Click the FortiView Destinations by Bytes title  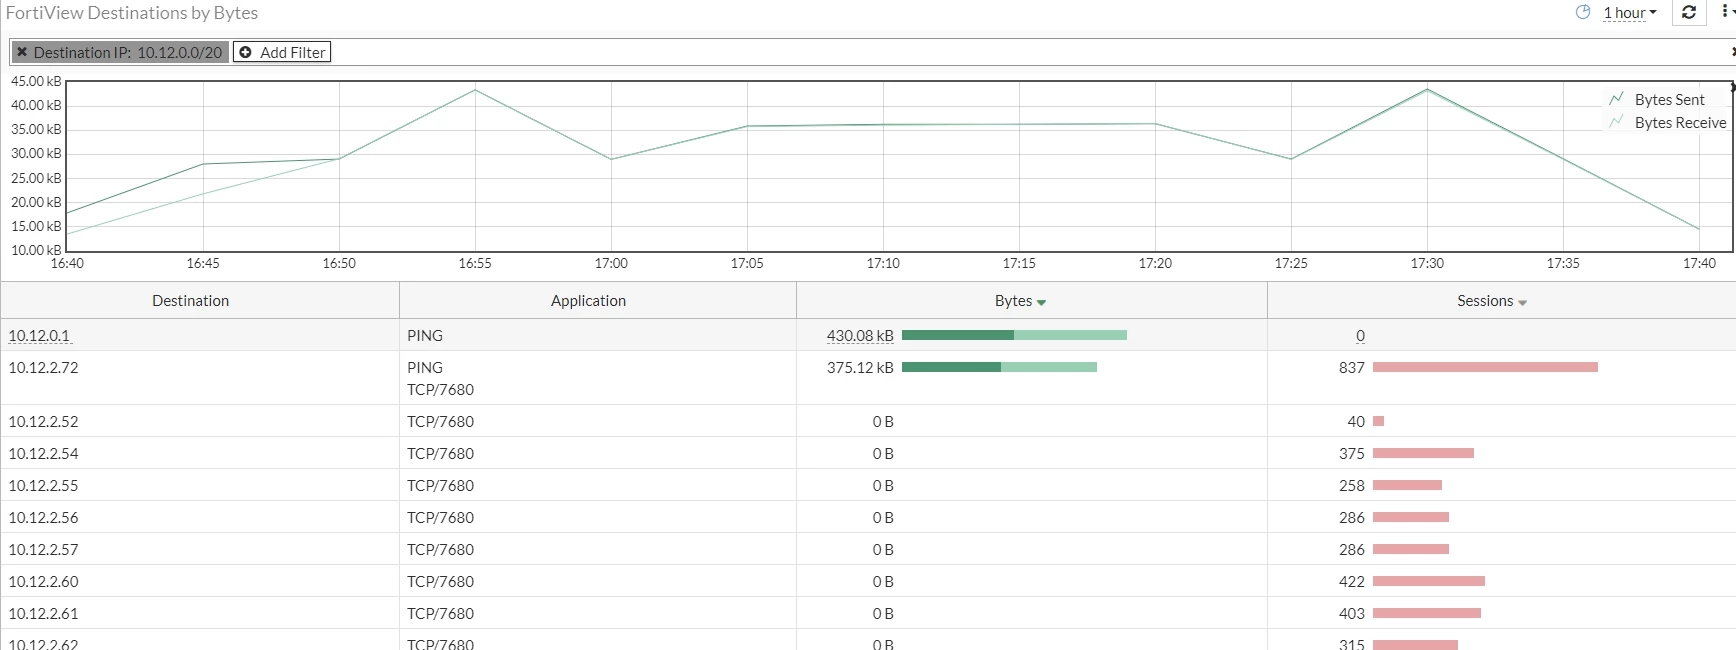click(132, 13)
